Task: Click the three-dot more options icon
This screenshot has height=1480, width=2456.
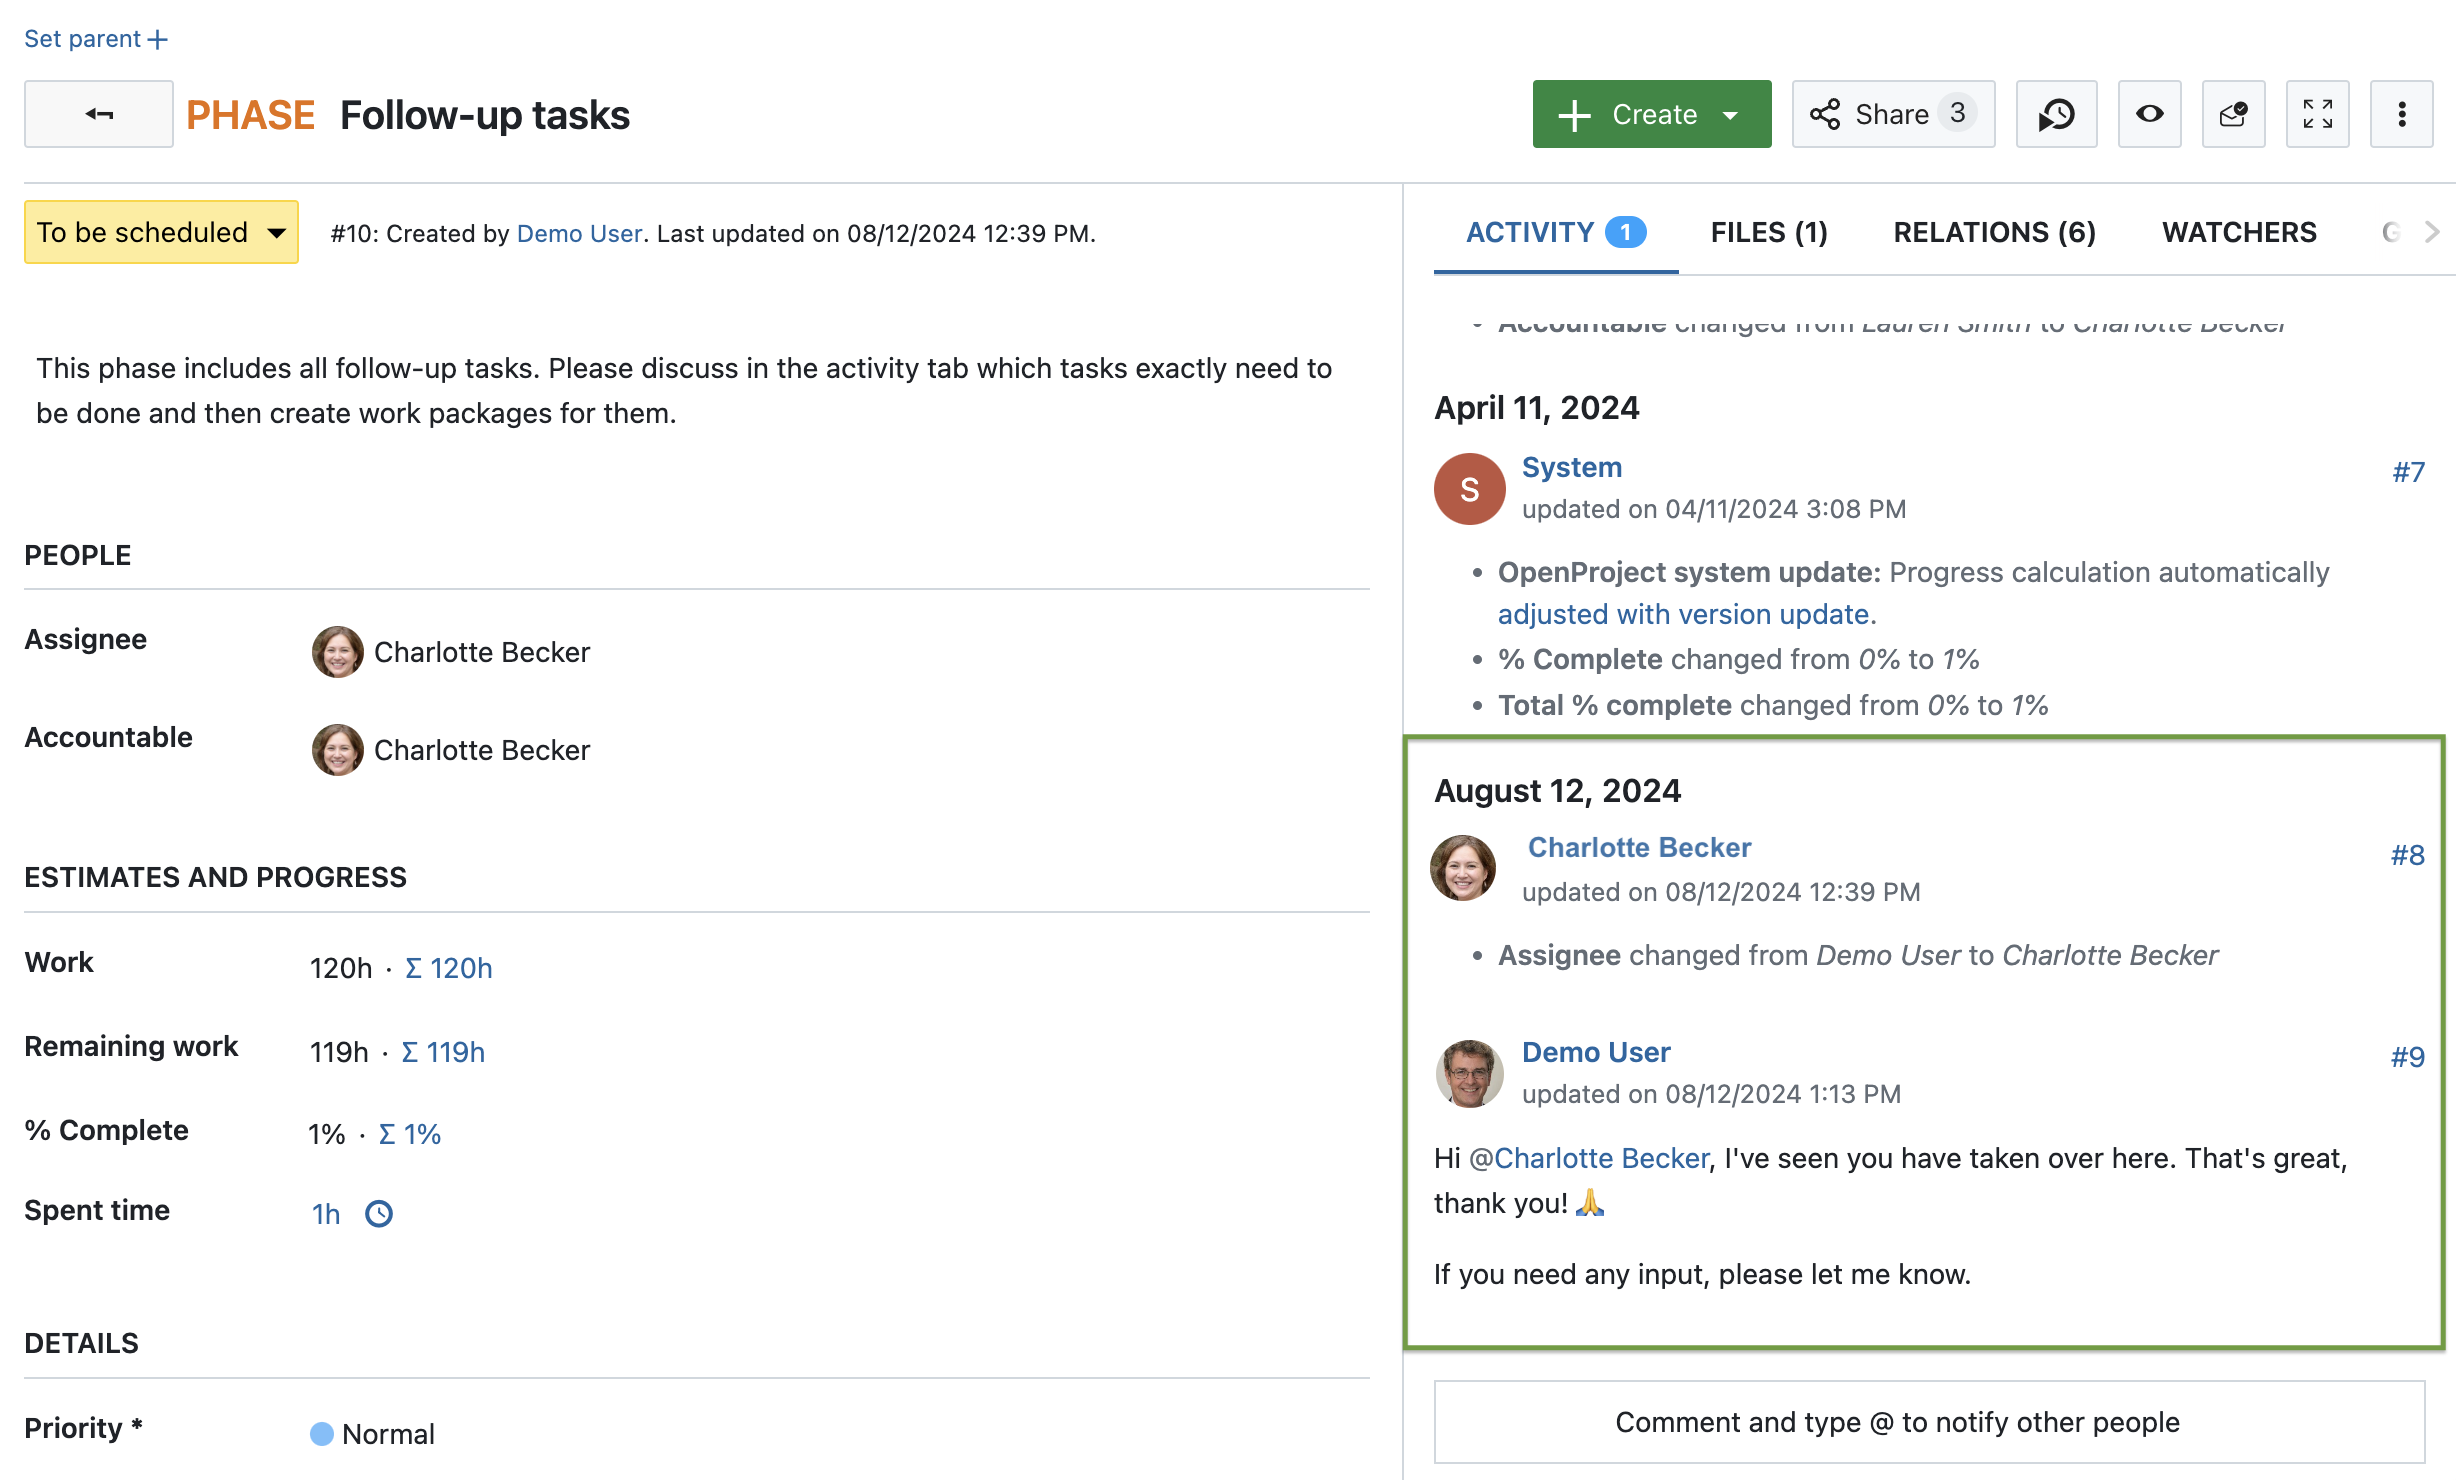Action: click(2400, 114)
